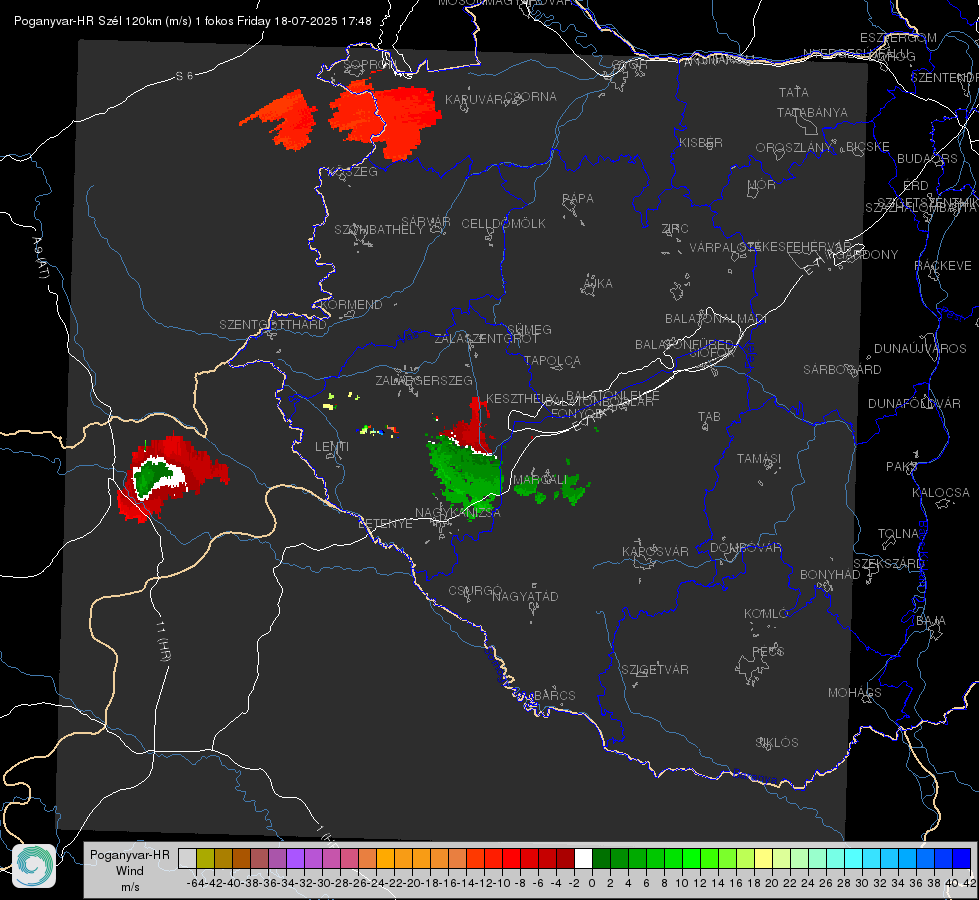Click the KÖRMEND city label
Viewport: 979px width, 900px height.
click(x=351, y=305)
